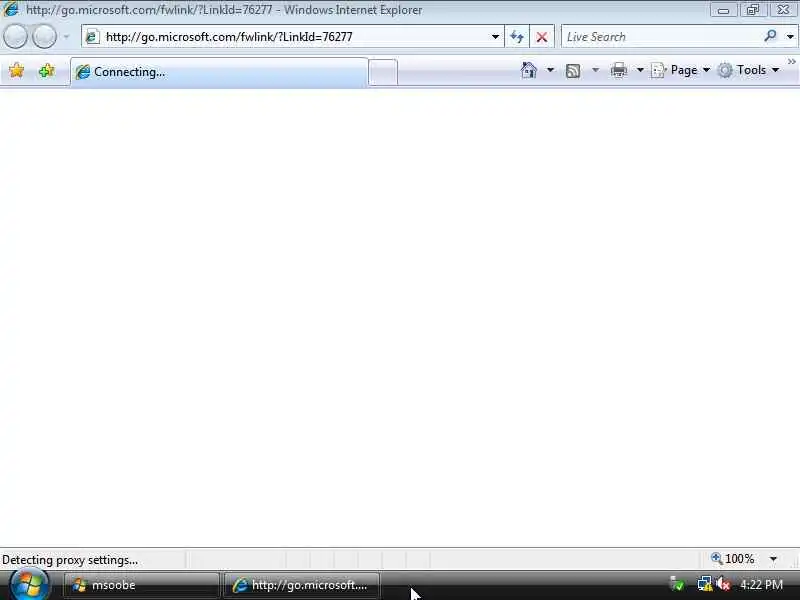
Task: Select the Connecting... tab
Action: point(219,72)
